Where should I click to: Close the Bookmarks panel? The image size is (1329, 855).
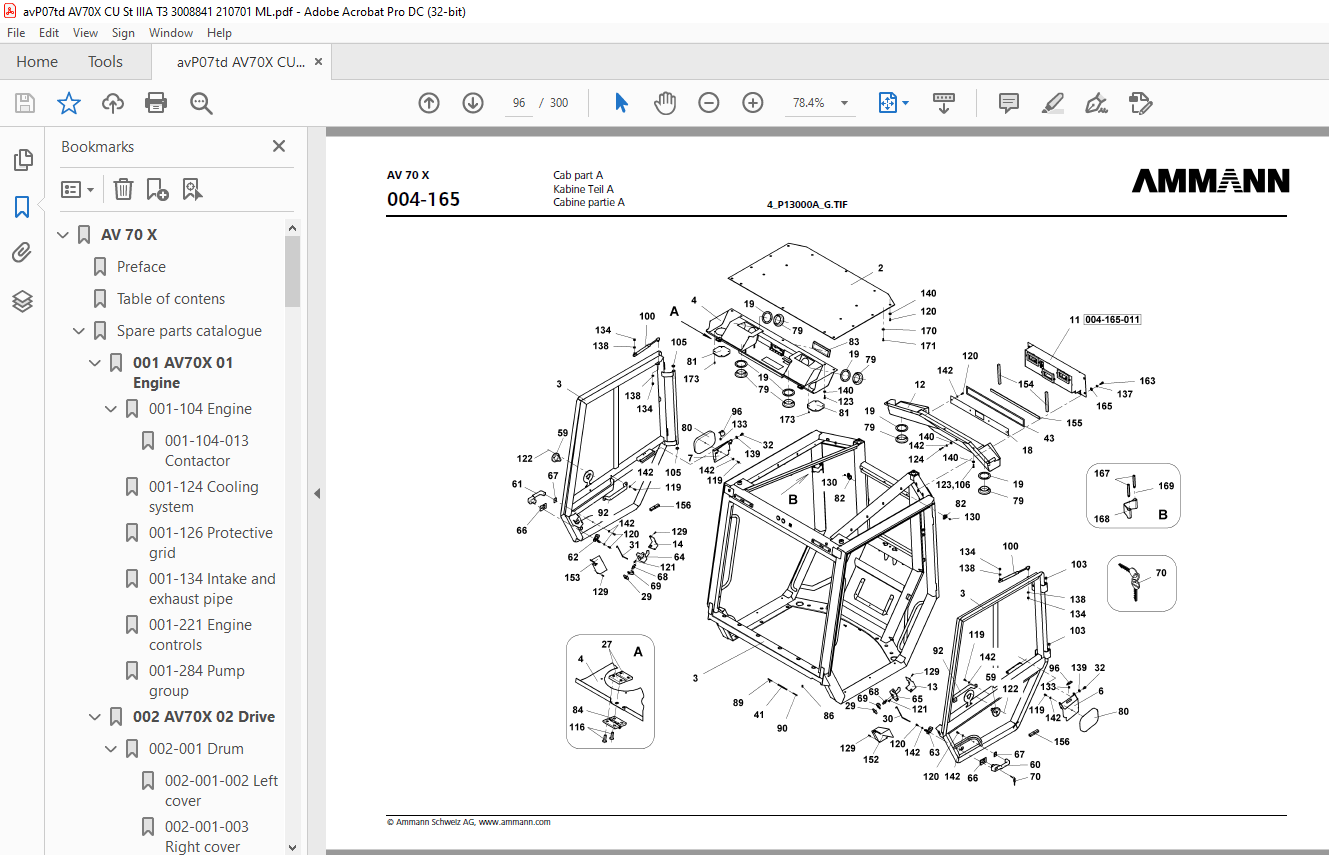pos(279,146)
